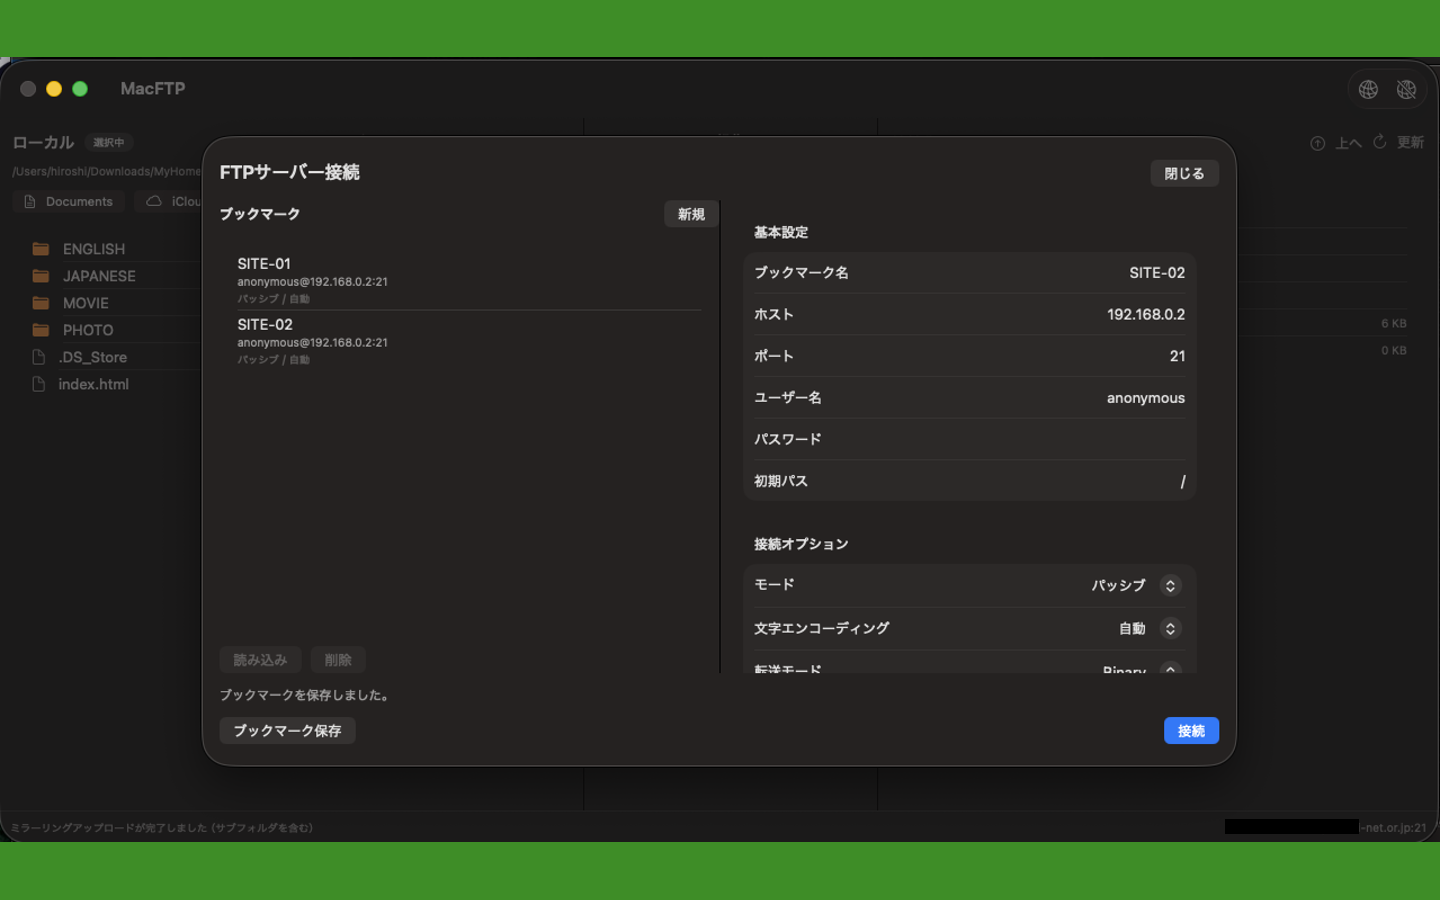Click the disconnect globe icon in titlebar
1440x900 pixels.
[x=1407, y=89]
